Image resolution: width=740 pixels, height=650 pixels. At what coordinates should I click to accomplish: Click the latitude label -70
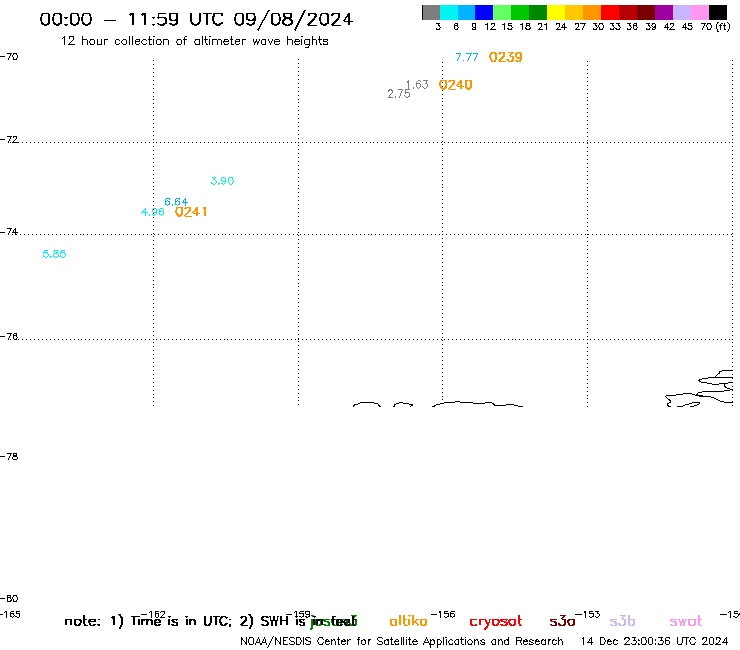tap(9, 57)
